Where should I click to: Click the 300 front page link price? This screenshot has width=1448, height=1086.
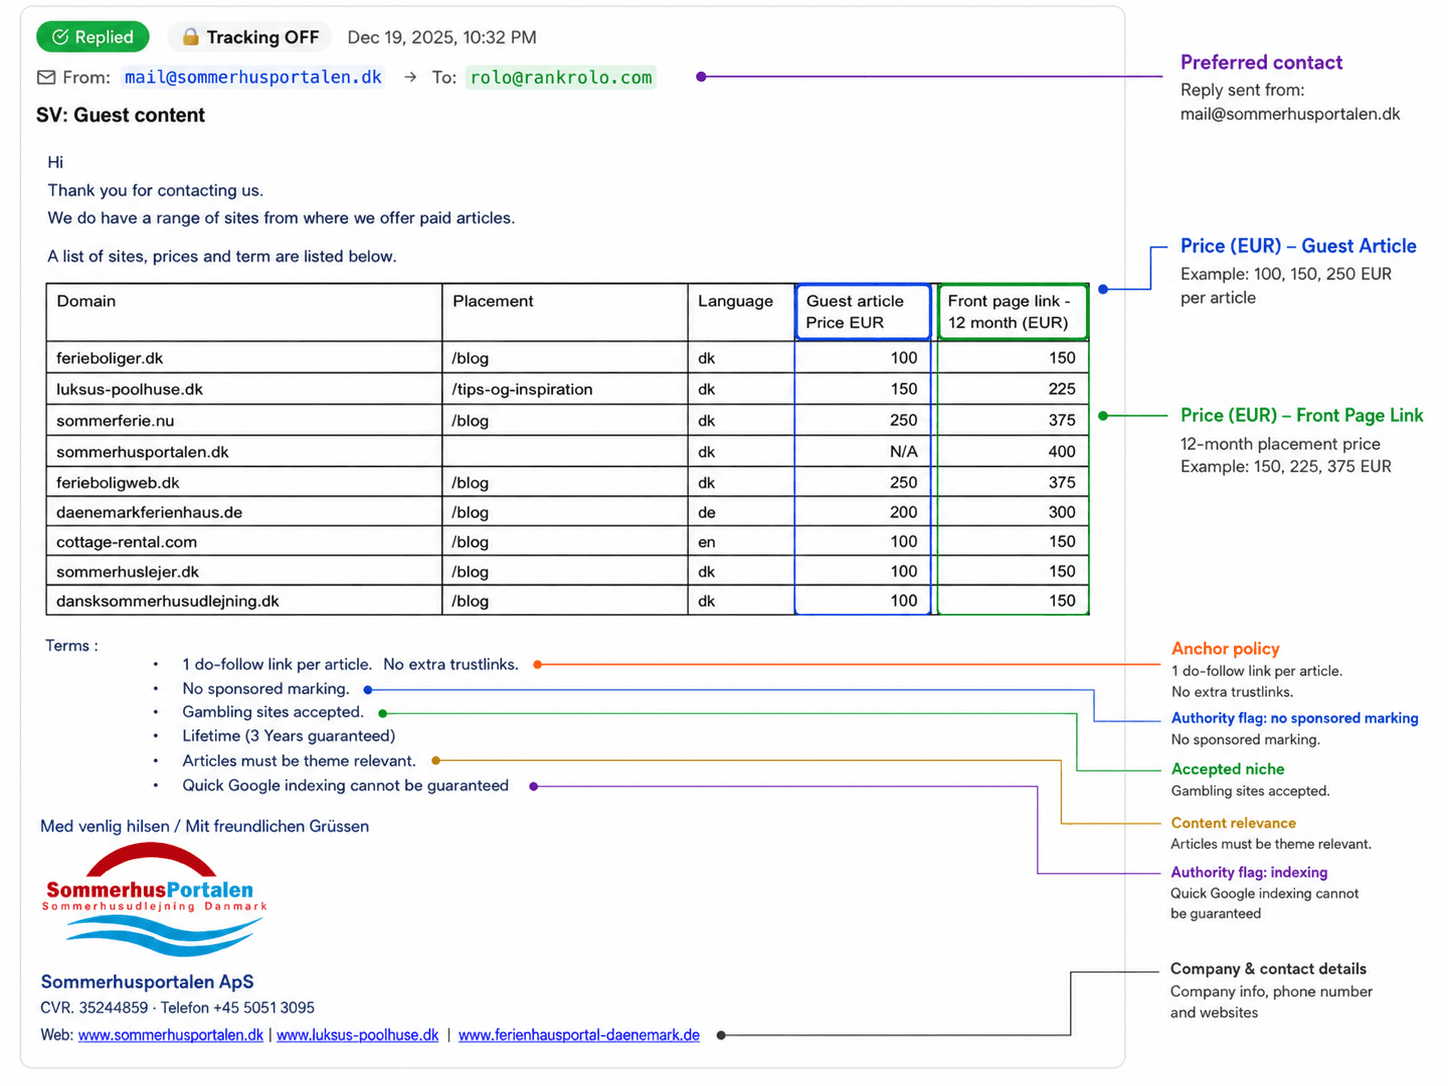[1012, 512]
